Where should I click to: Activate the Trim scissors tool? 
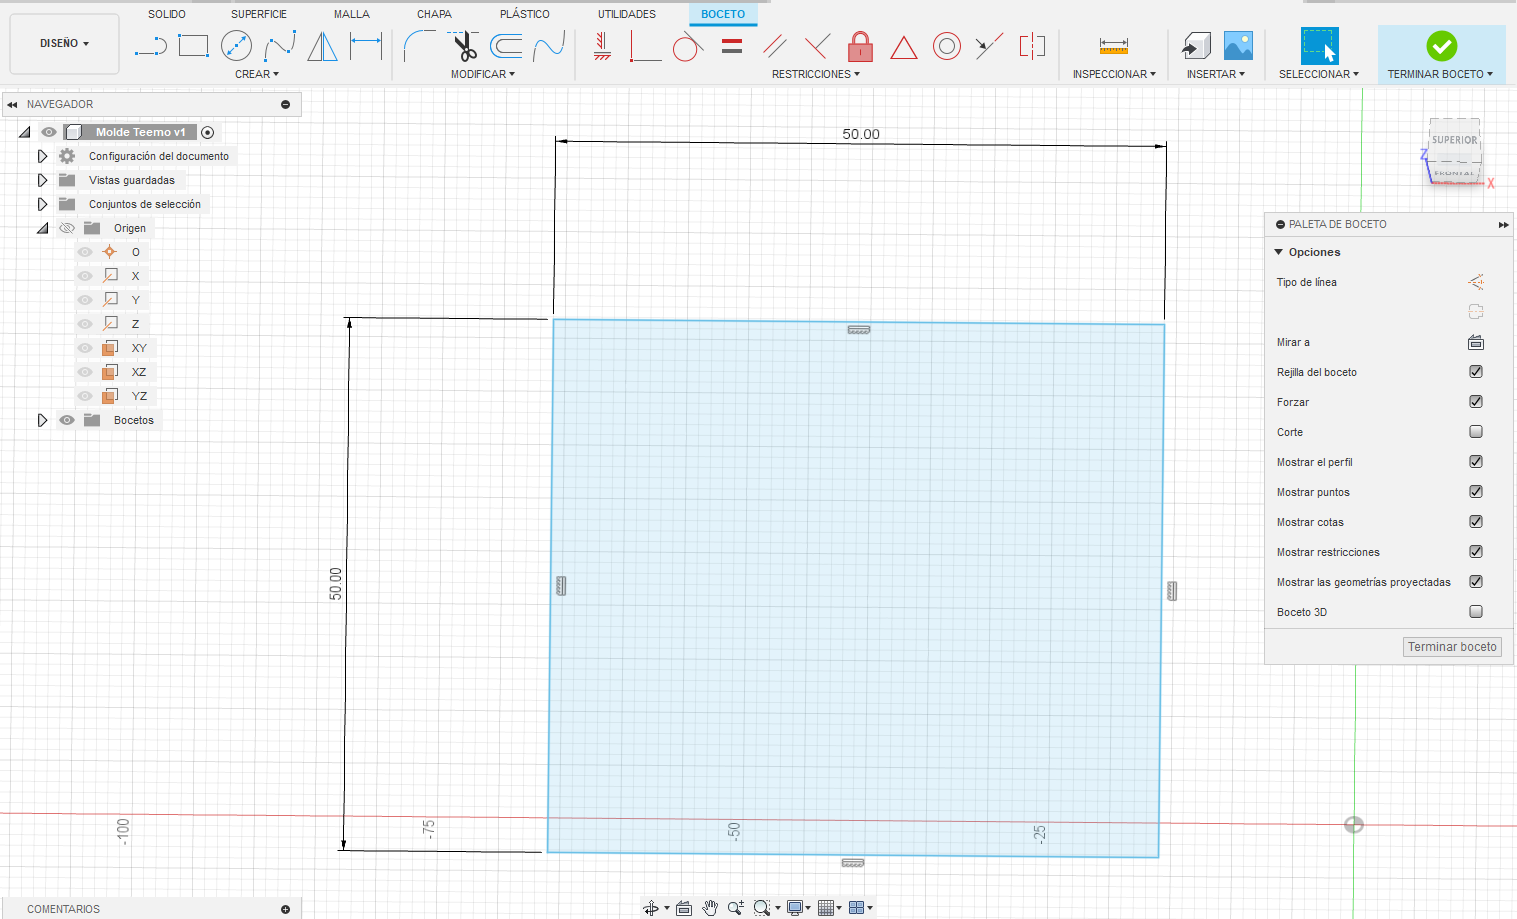coord(462,45)
